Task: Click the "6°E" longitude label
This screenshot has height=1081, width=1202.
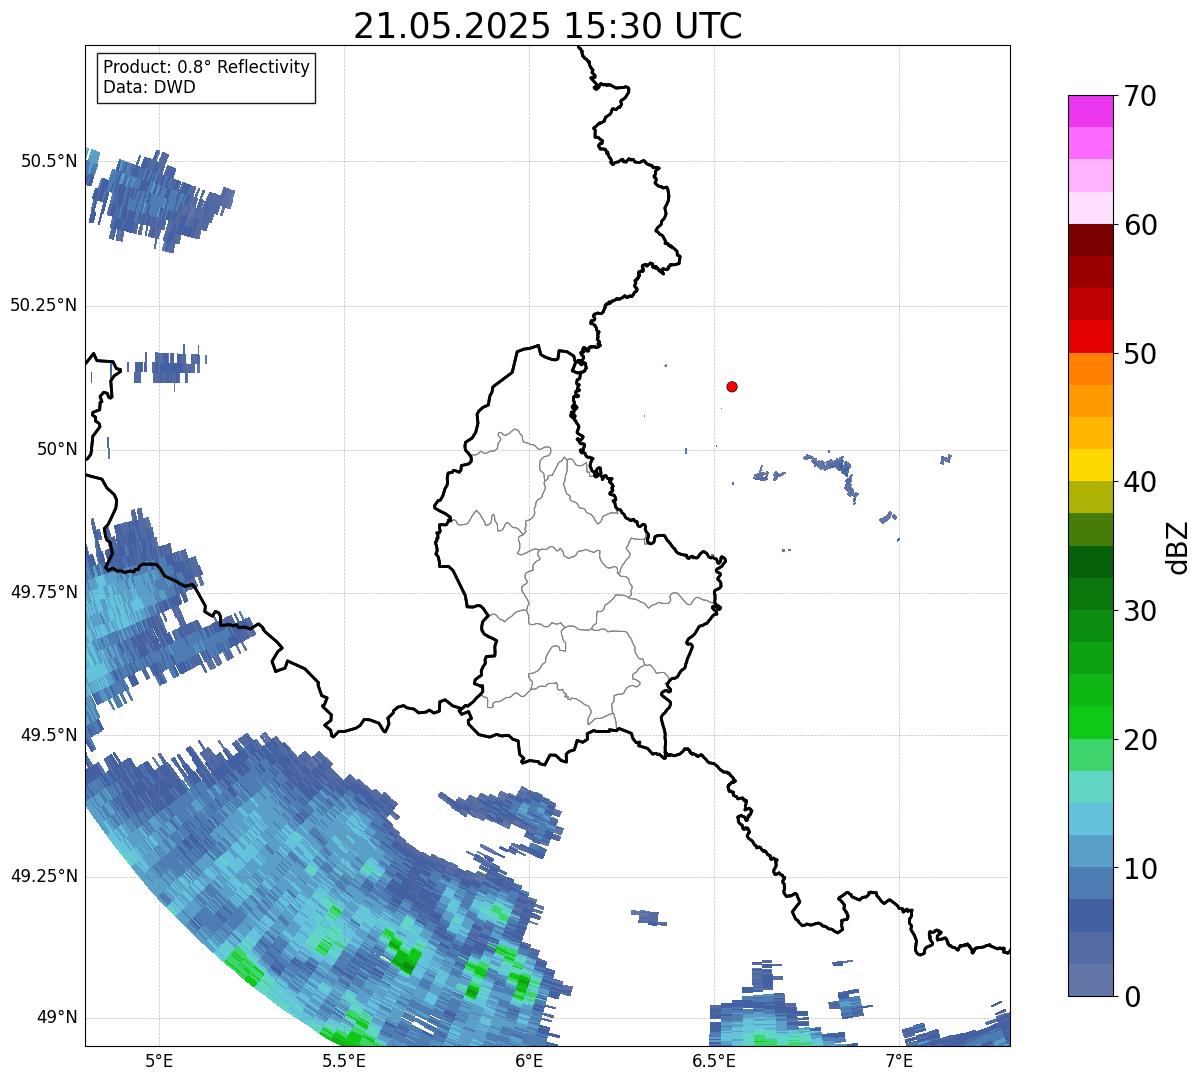Action: [x=529, y=1061]
